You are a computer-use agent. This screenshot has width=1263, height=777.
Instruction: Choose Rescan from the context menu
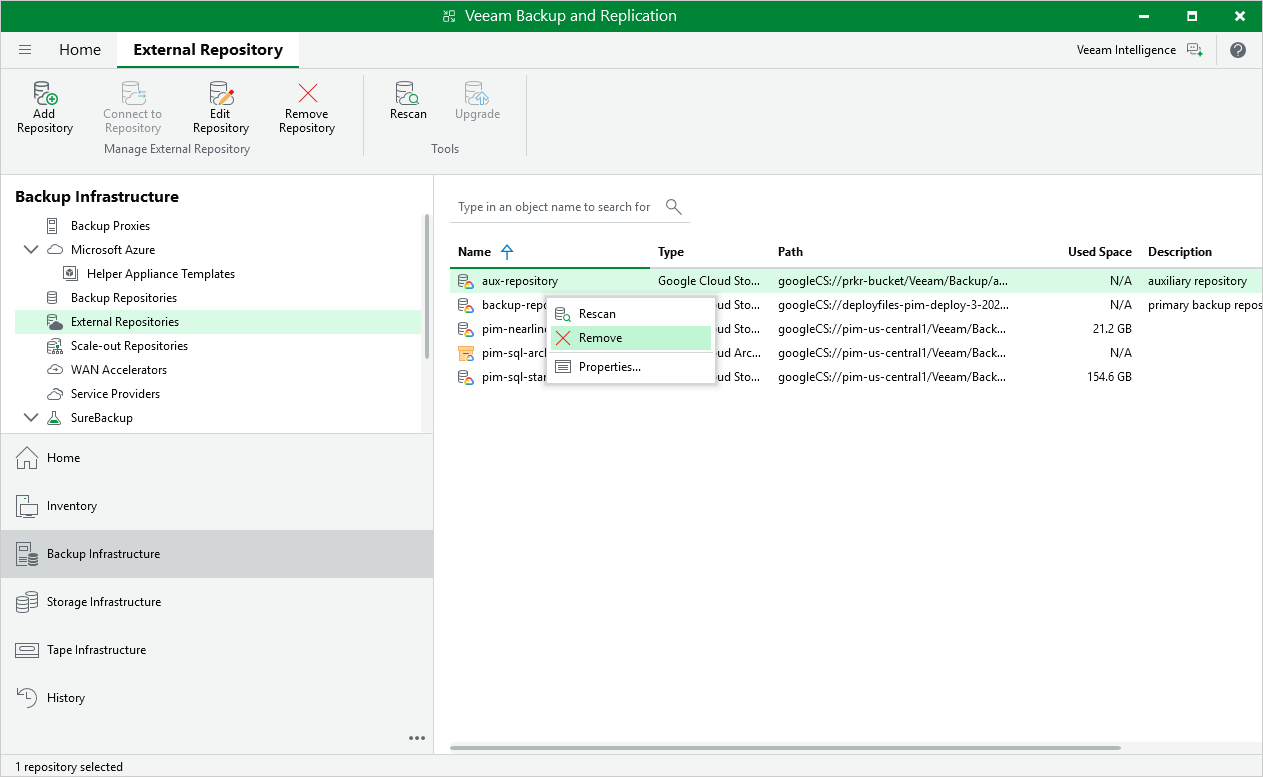point(631,314)
